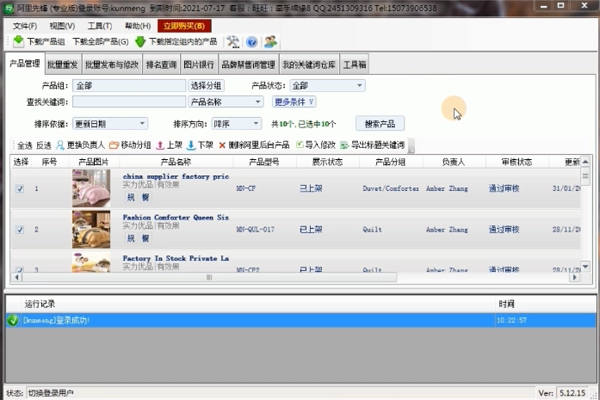The height and width of the screenshot is (400, 600).
Task: Click first badge icon under product 2
Action: [131, 238]
